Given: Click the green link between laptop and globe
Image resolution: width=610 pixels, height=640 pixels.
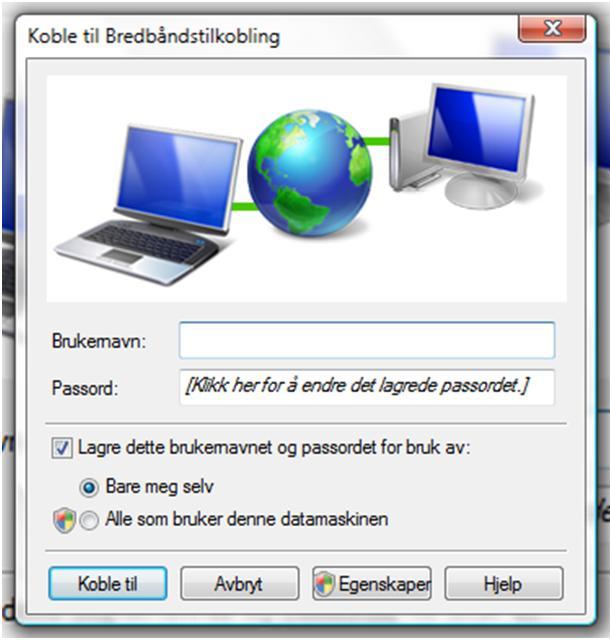Looking at the screenshot, I should [x=244, y=207].
